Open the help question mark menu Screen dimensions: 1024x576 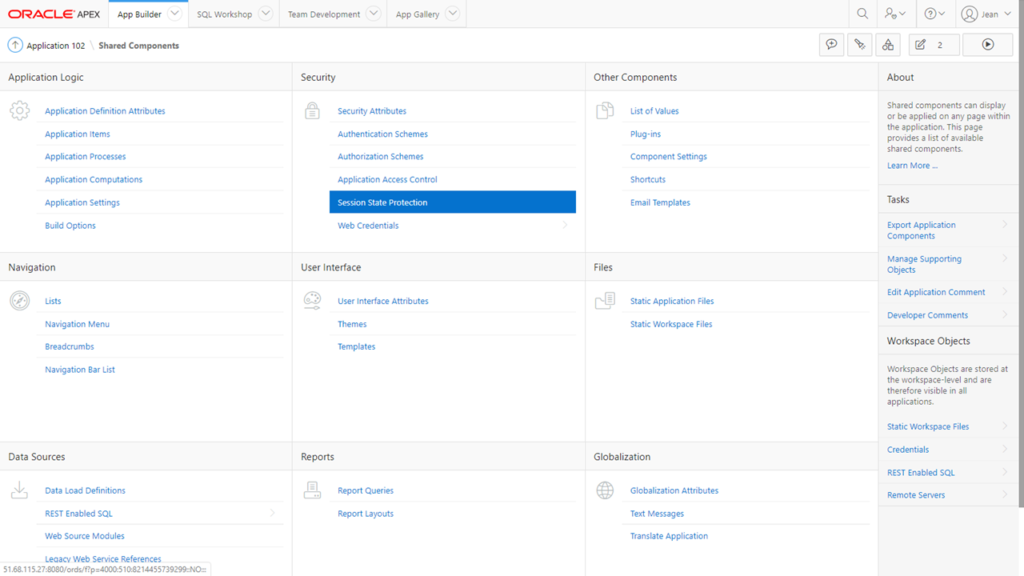[x=935, y=14]
